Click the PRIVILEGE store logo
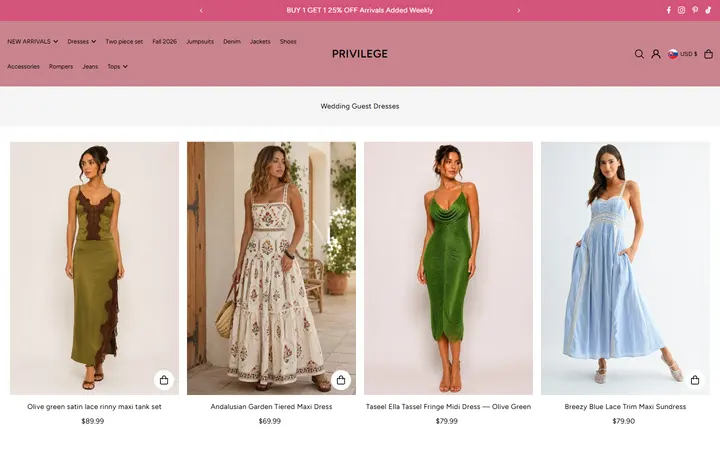The height and width of the screenshot is (450, 720). pyautogui.click(x=360, y=54)
